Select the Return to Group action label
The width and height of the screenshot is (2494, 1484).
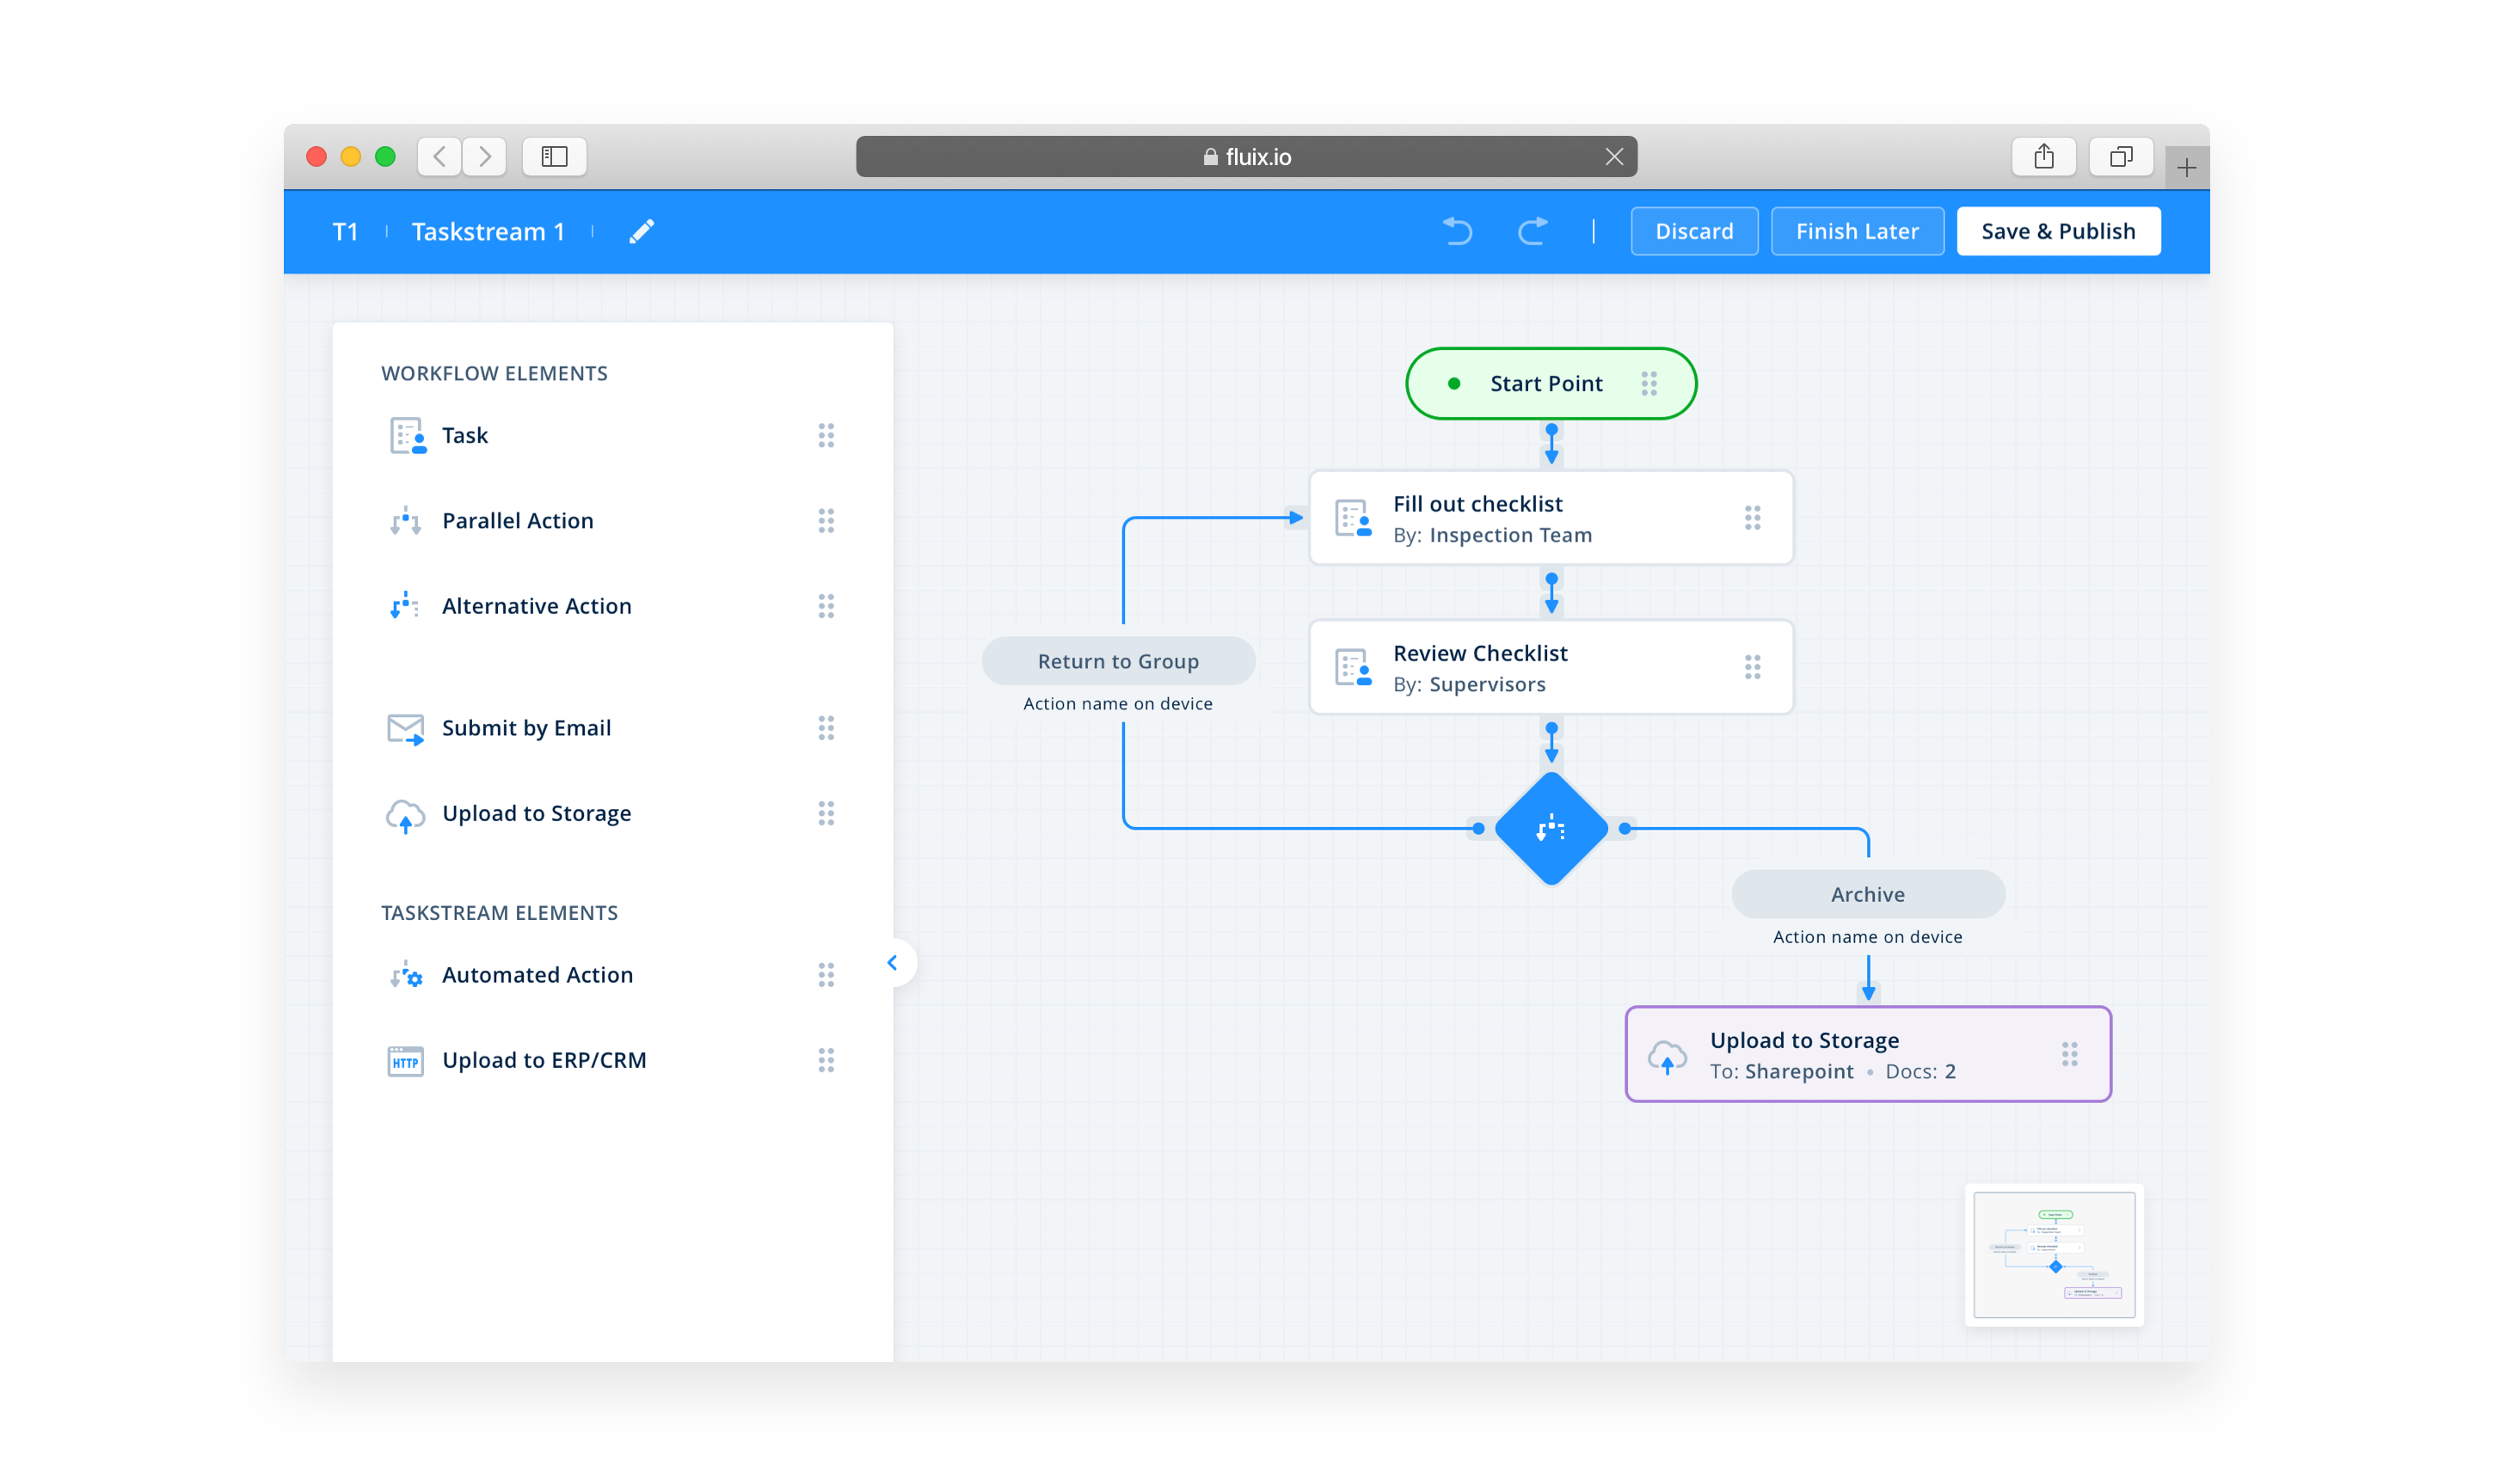pos(1117,662)
